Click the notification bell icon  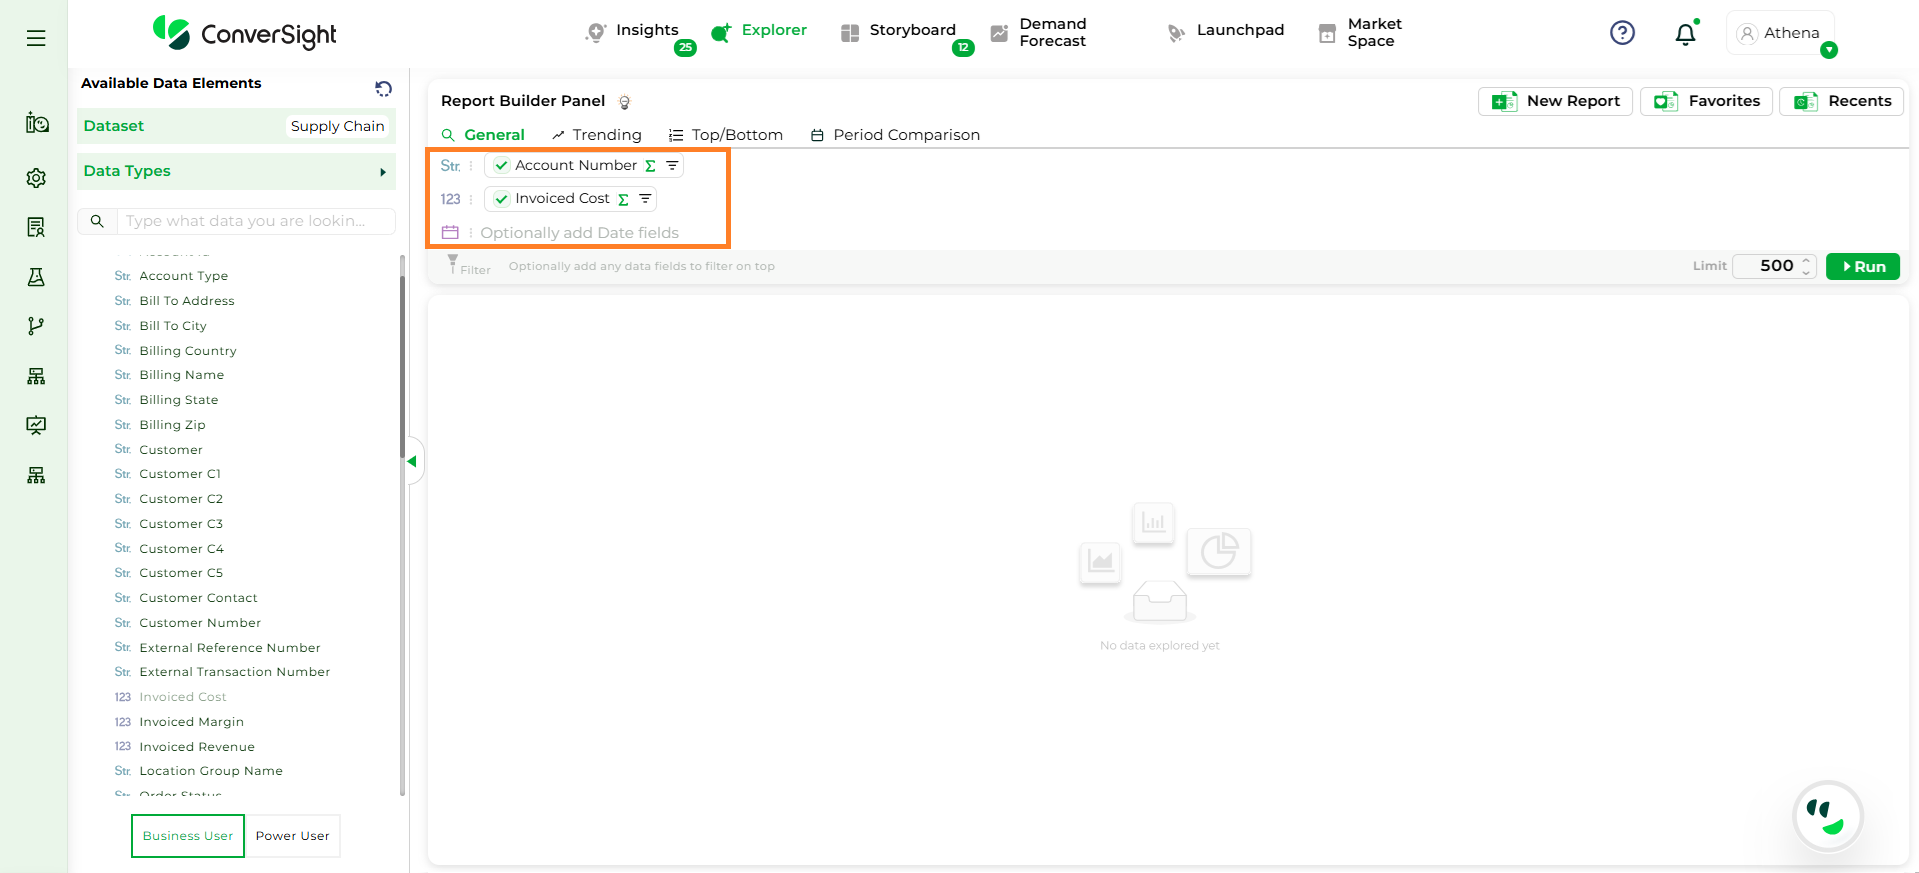click(1685, 34)
